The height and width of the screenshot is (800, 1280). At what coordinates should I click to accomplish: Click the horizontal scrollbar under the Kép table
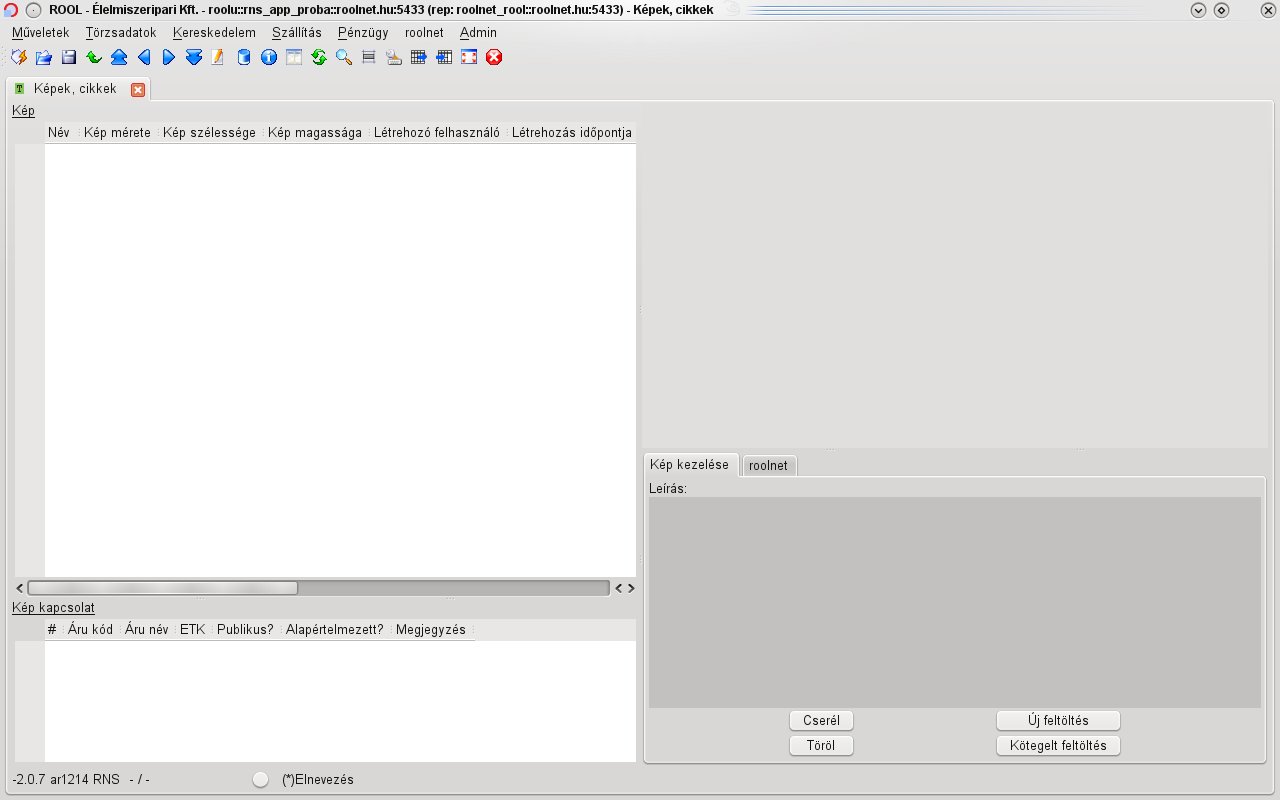click(450, 588)
